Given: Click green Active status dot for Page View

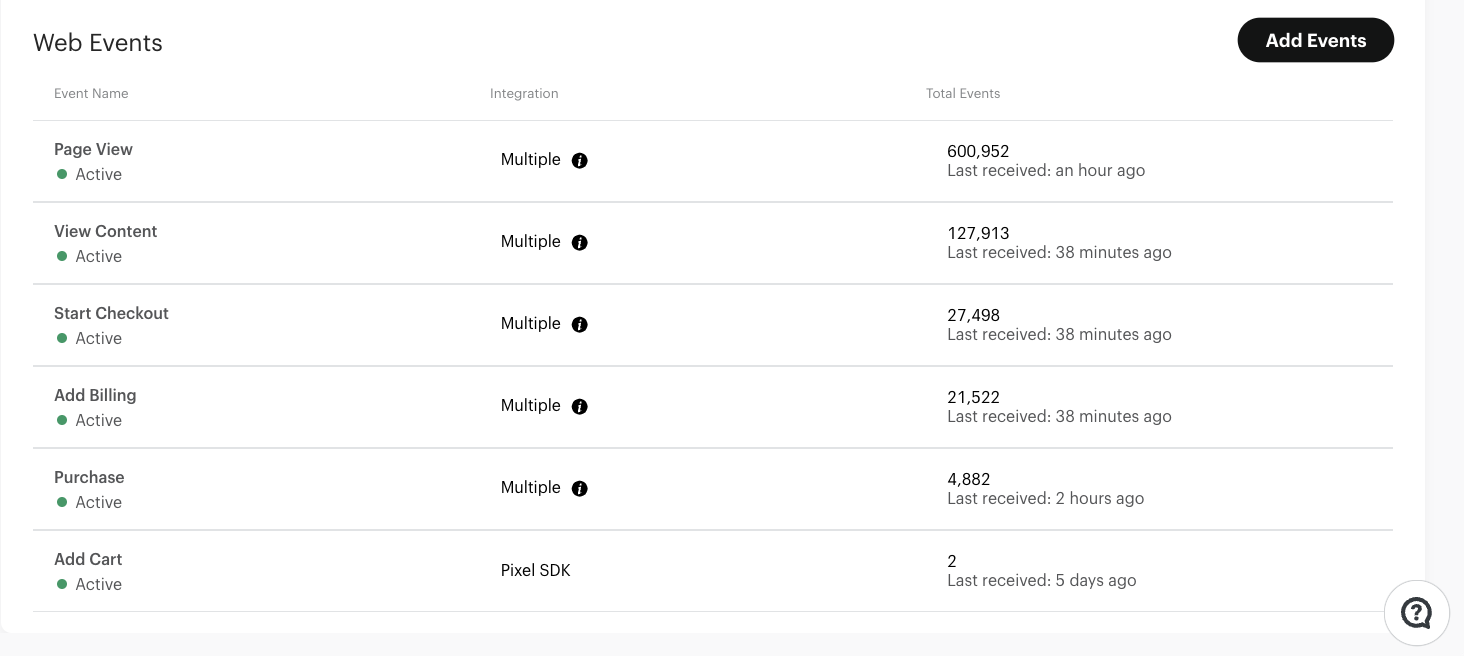Looking at the screenshot, I should point(62,174).
